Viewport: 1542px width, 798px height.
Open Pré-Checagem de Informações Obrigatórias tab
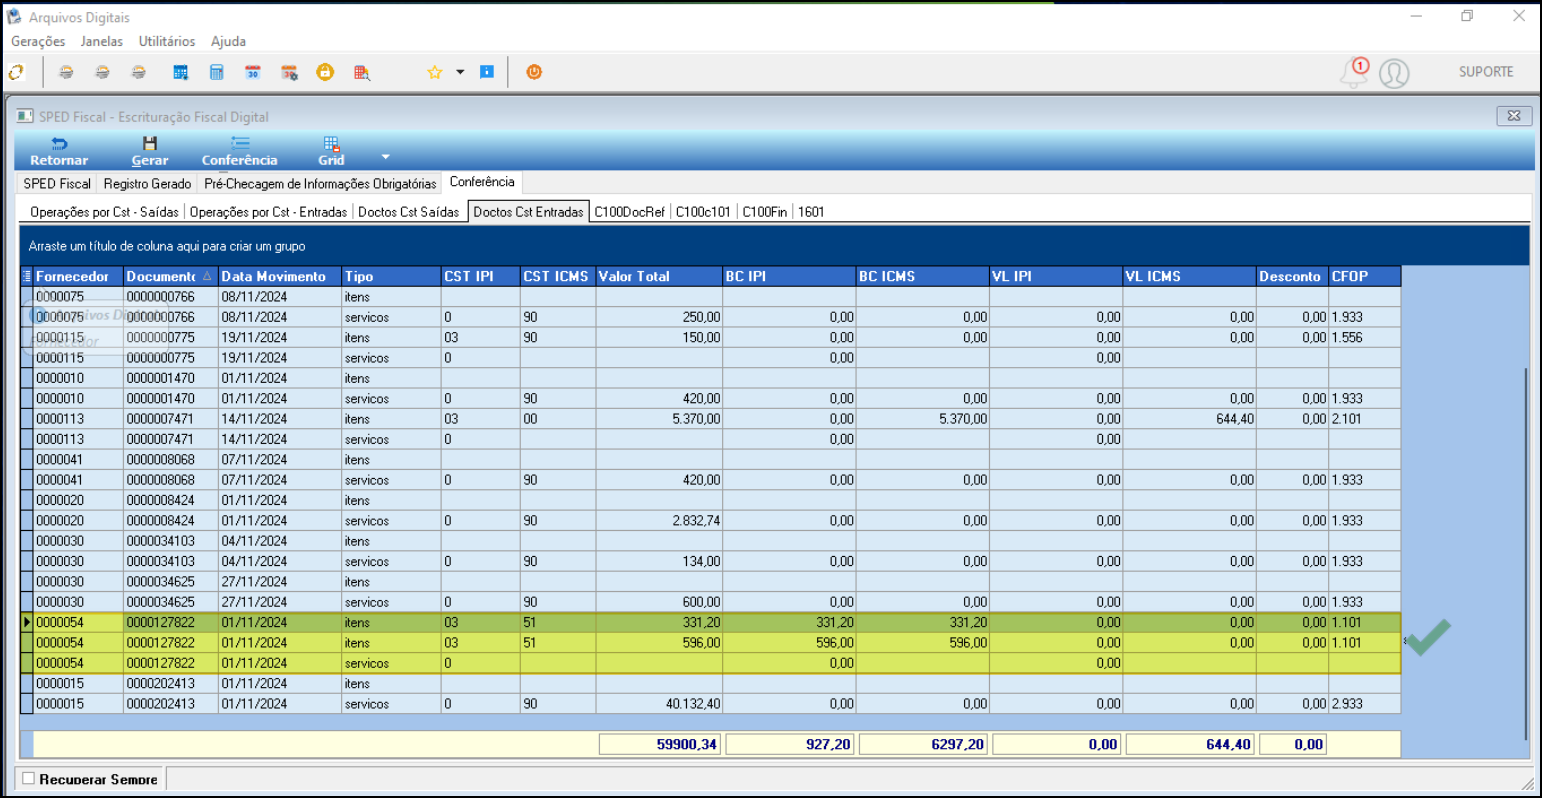click(320, 184)
